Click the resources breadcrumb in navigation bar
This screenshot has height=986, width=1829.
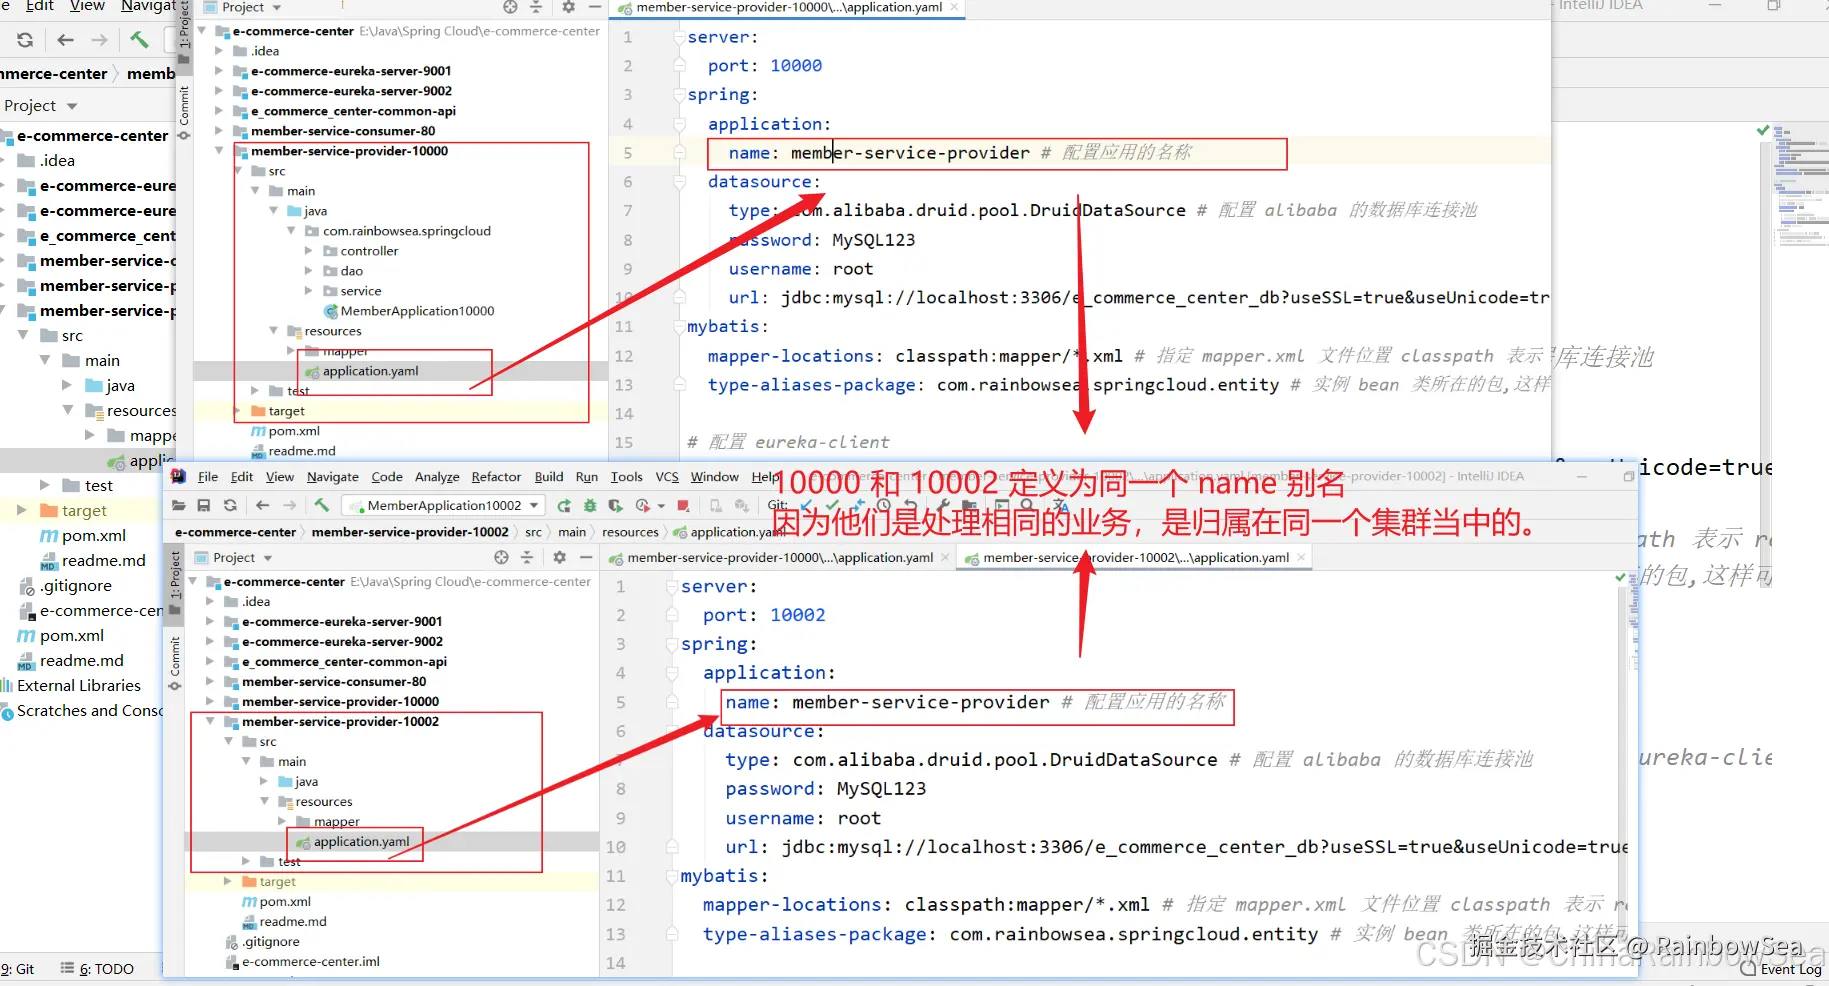pyautogui.click(x=630, y=532)
